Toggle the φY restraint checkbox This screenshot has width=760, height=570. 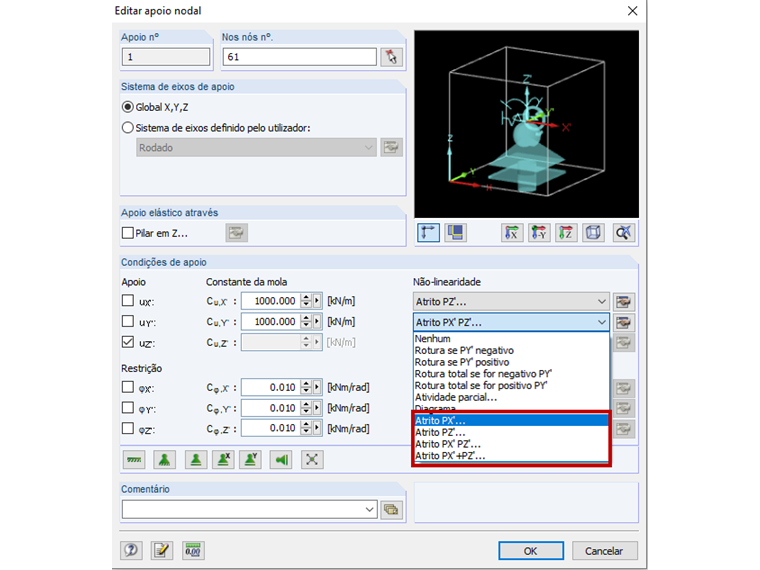(127, 408)
